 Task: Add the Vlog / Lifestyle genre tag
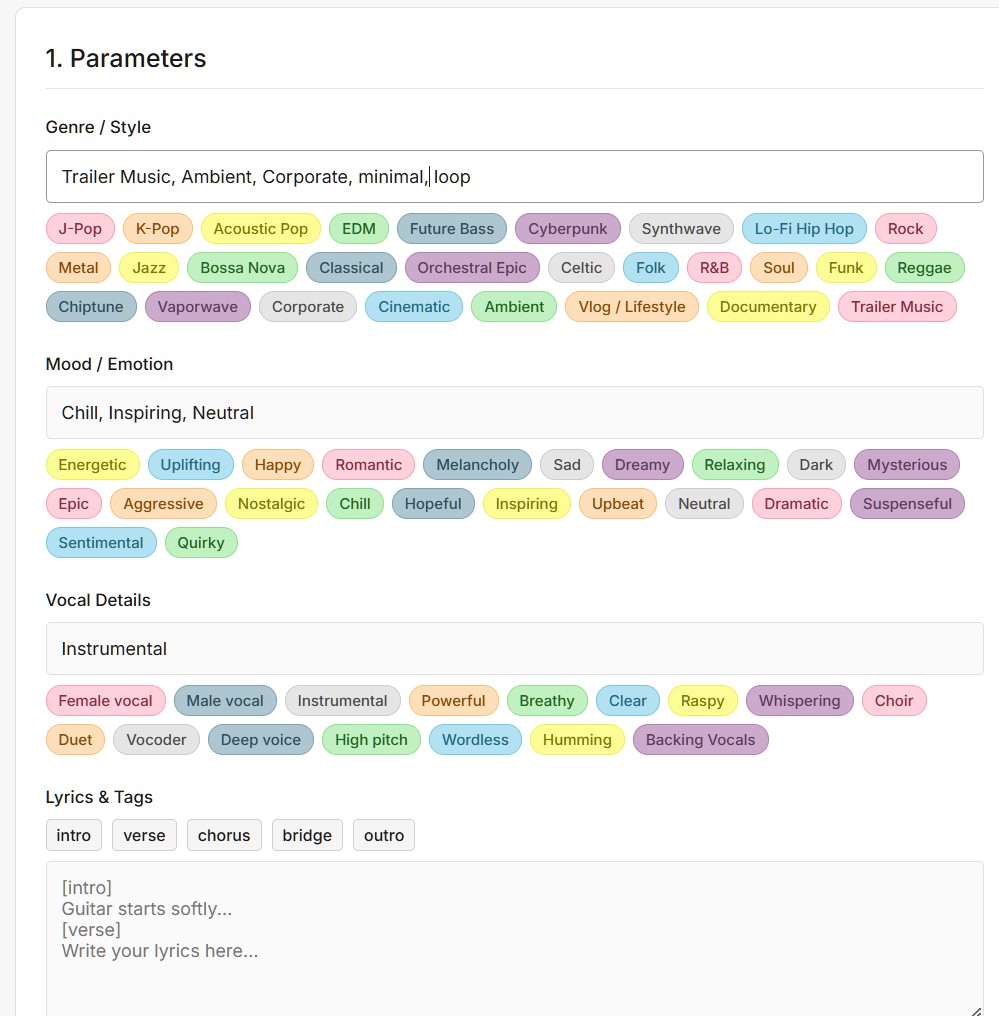click(632, 306)
